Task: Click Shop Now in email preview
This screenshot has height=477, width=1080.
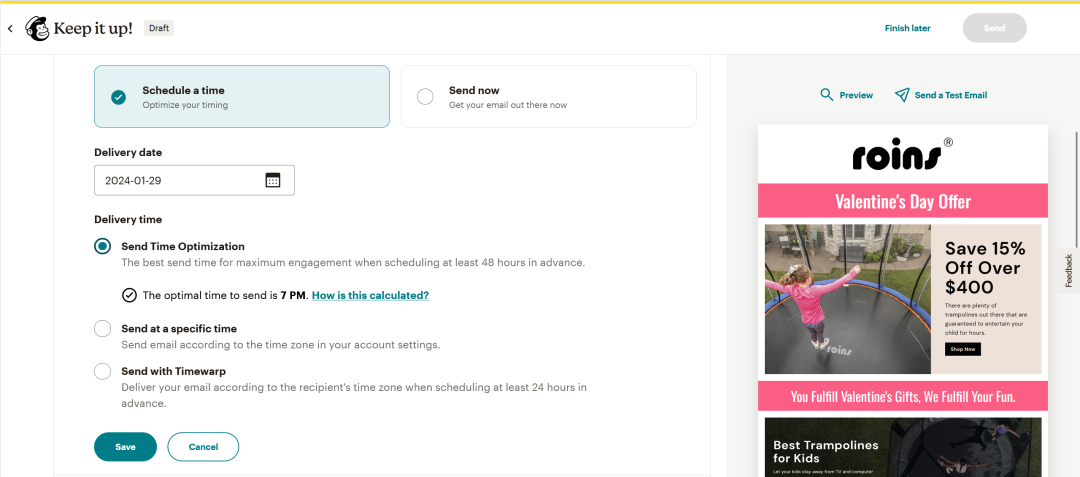Action: (x=962, y=349)
